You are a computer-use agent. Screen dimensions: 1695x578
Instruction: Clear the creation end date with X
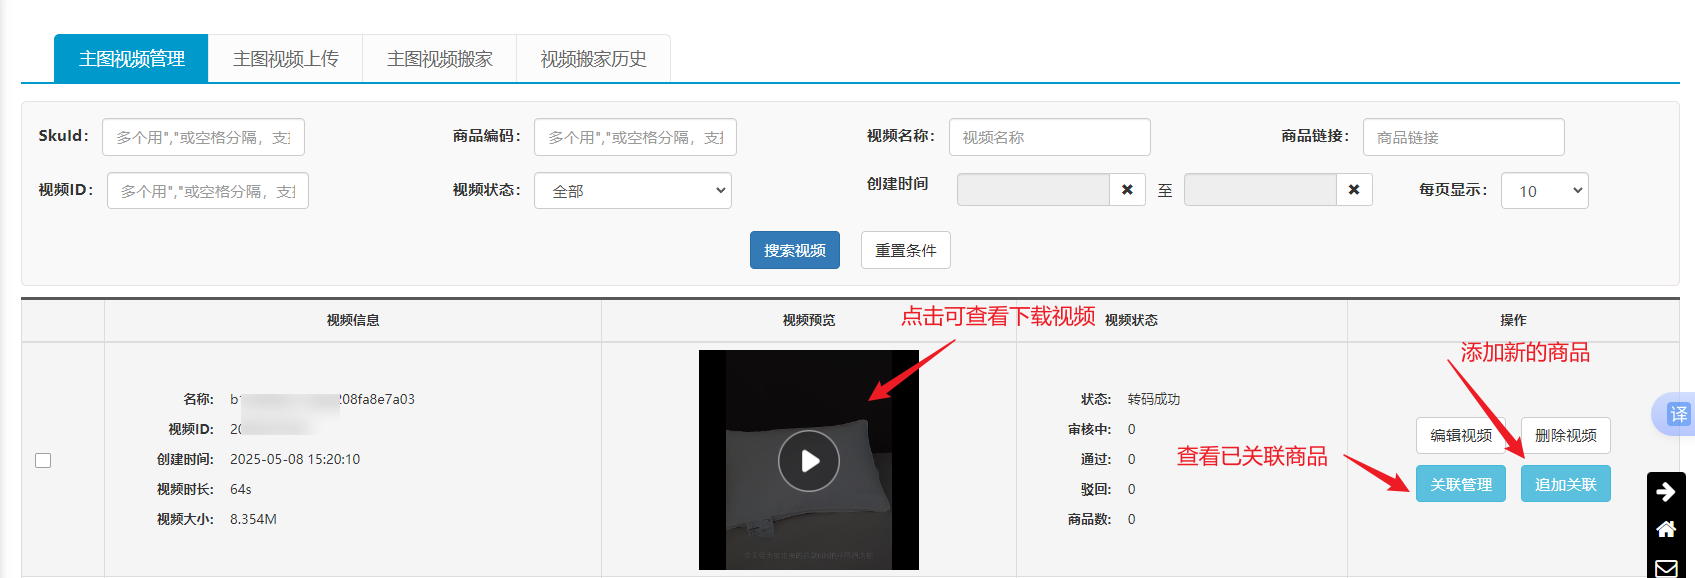1354,190
